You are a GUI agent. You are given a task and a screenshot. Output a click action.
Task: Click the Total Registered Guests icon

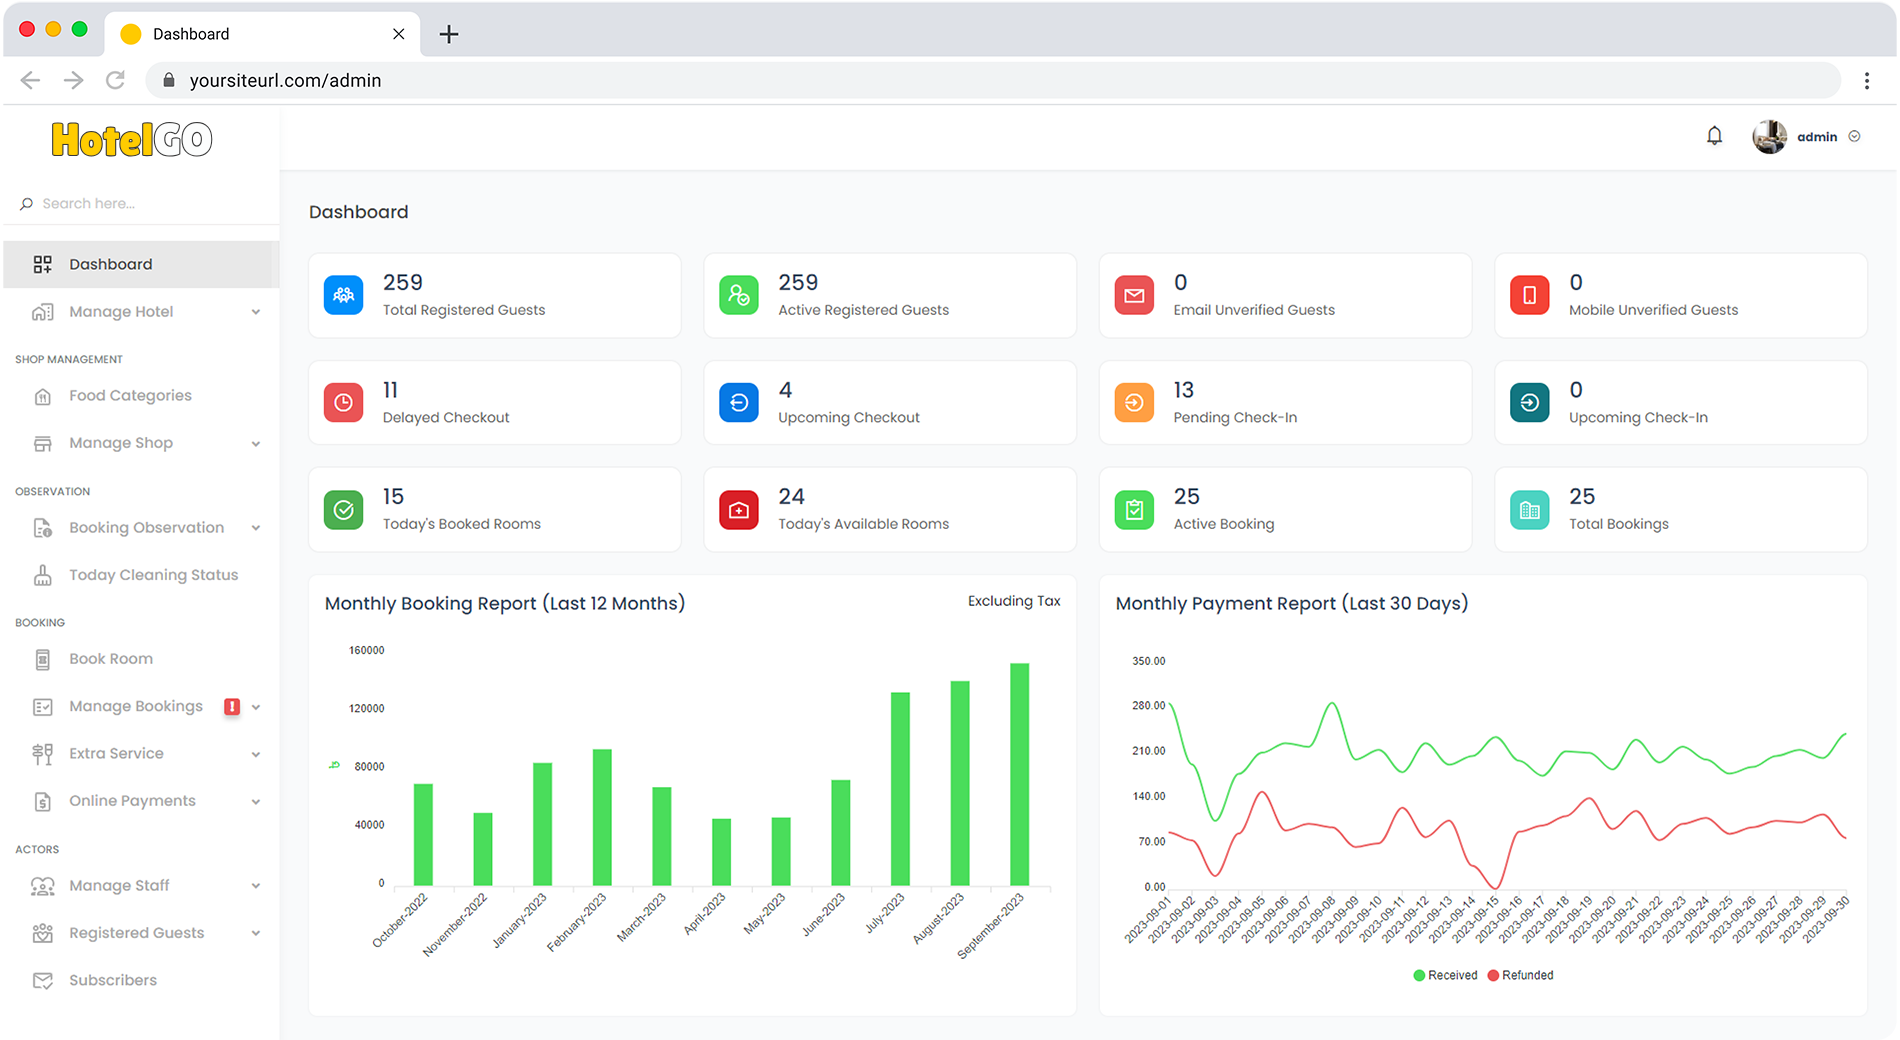(x=343, y=295)
